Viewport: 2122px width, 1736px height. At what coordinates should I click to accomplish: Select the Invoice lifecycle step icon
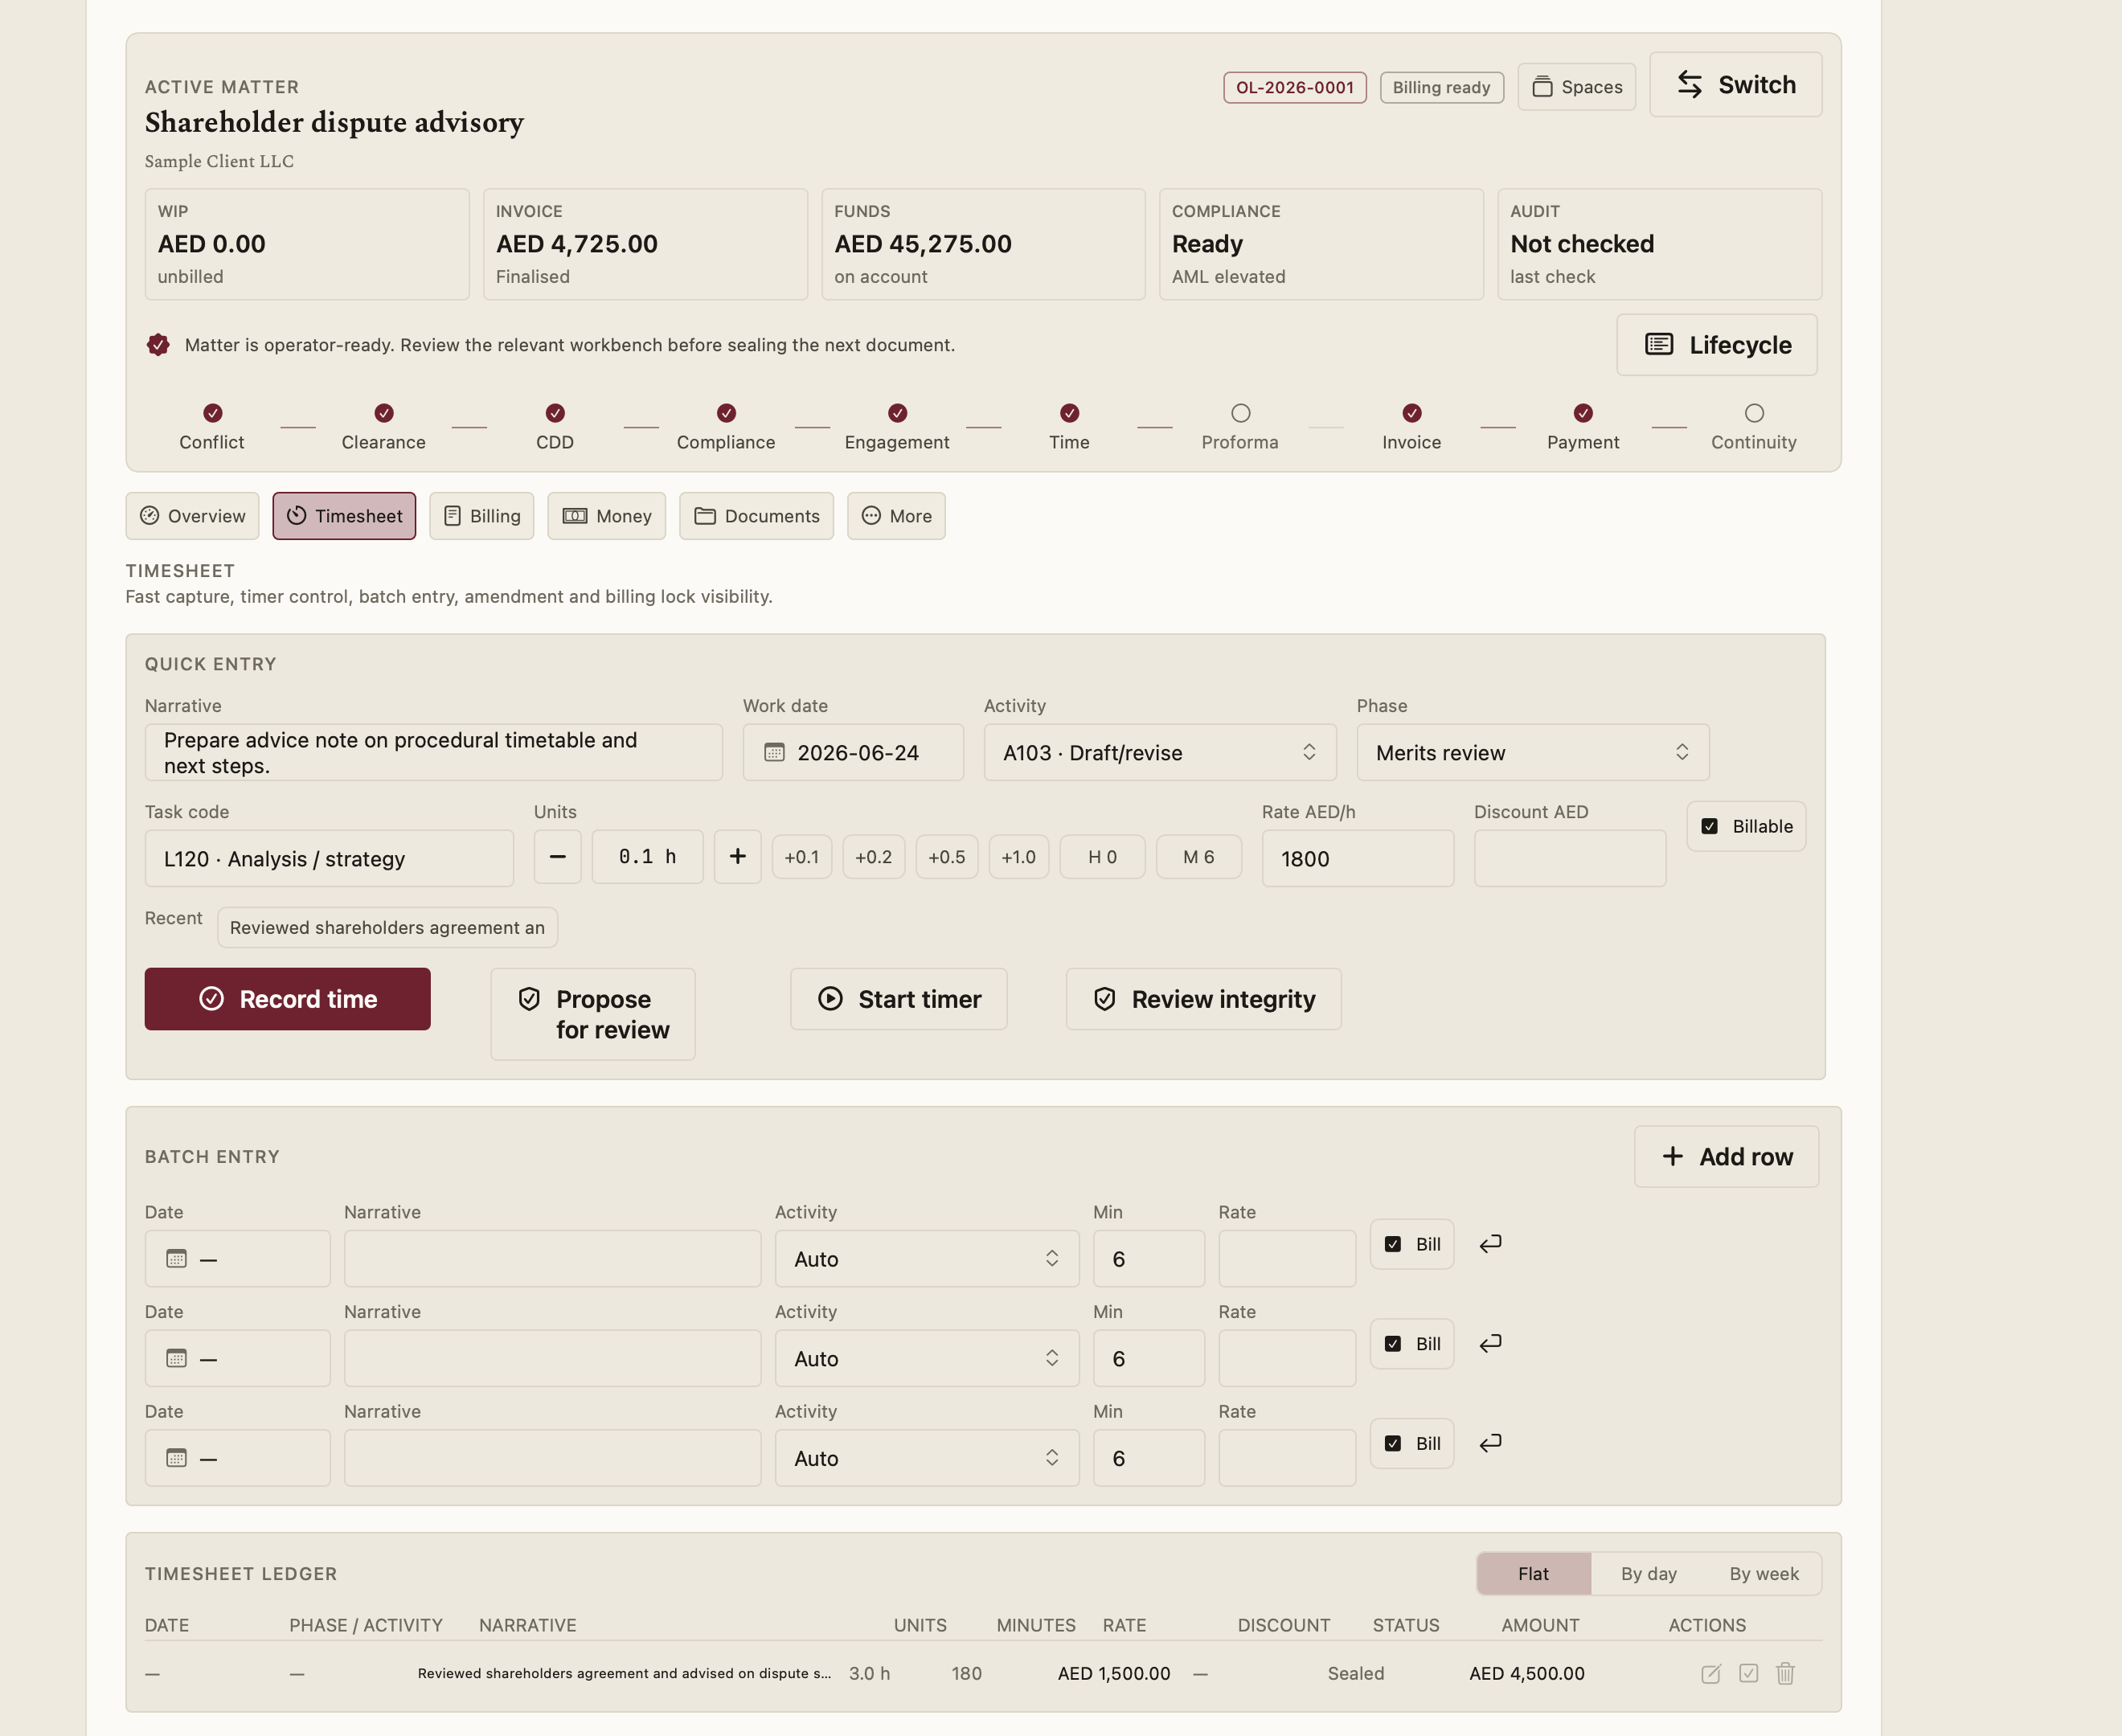pyautogui.click(x=1412, y=413)
